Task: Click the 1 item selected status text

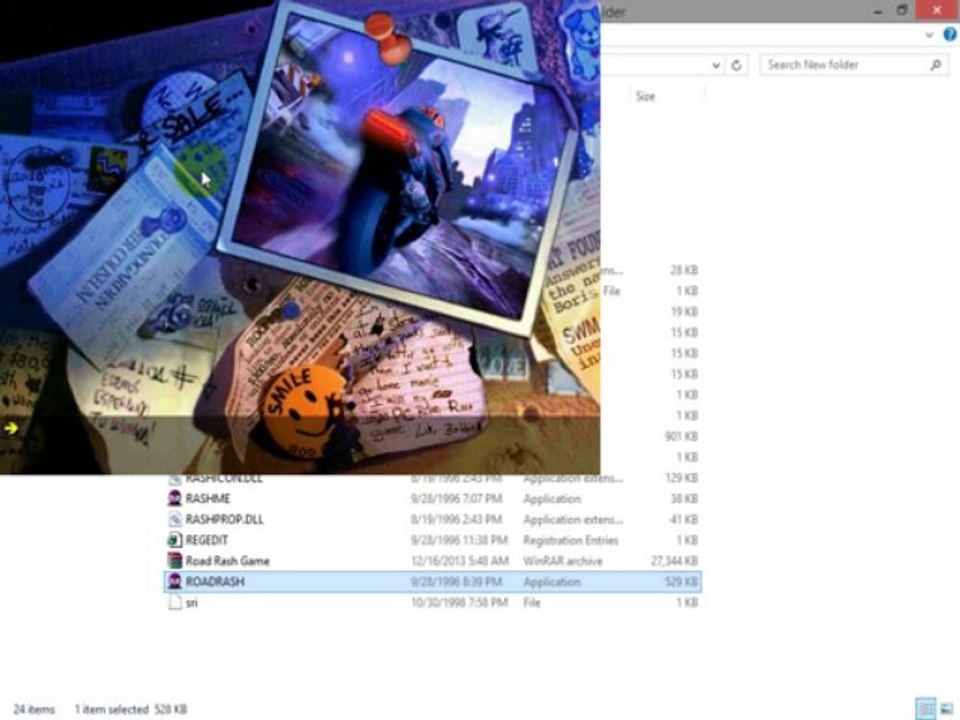Action: (x=111, y=710)
